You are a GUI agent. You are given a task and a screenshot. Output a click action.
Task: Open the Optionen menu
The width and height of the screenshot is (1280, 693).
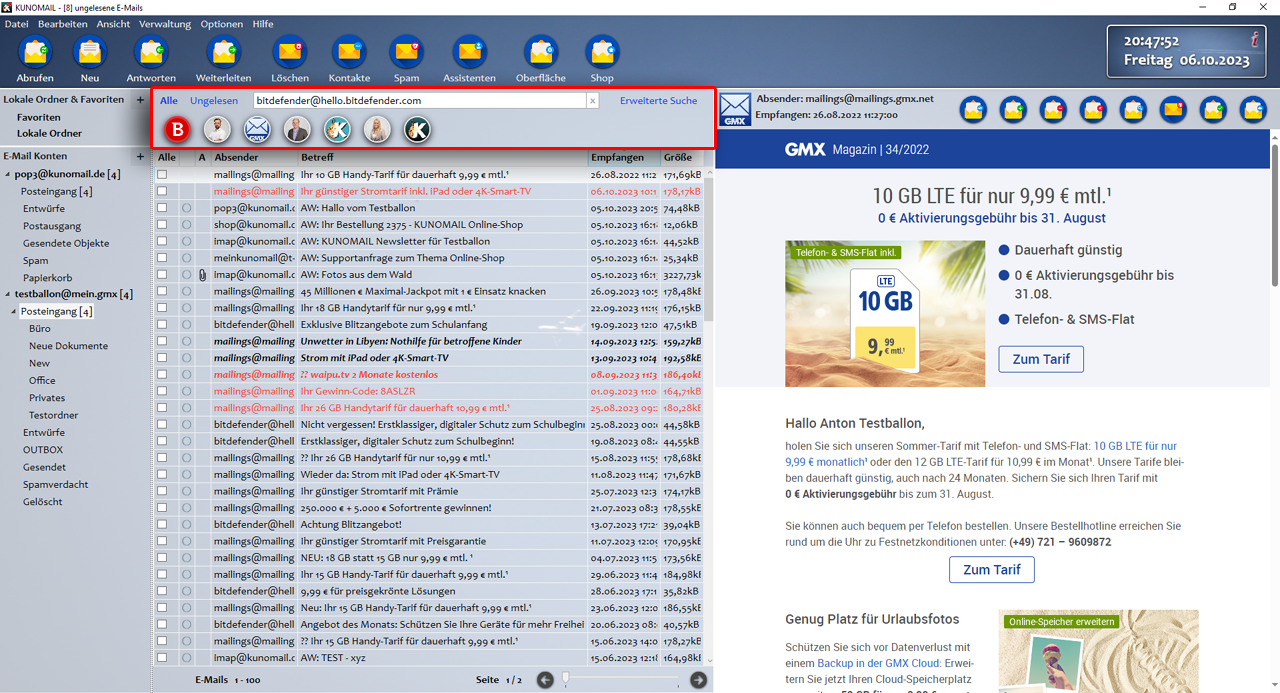click(221, 24)
